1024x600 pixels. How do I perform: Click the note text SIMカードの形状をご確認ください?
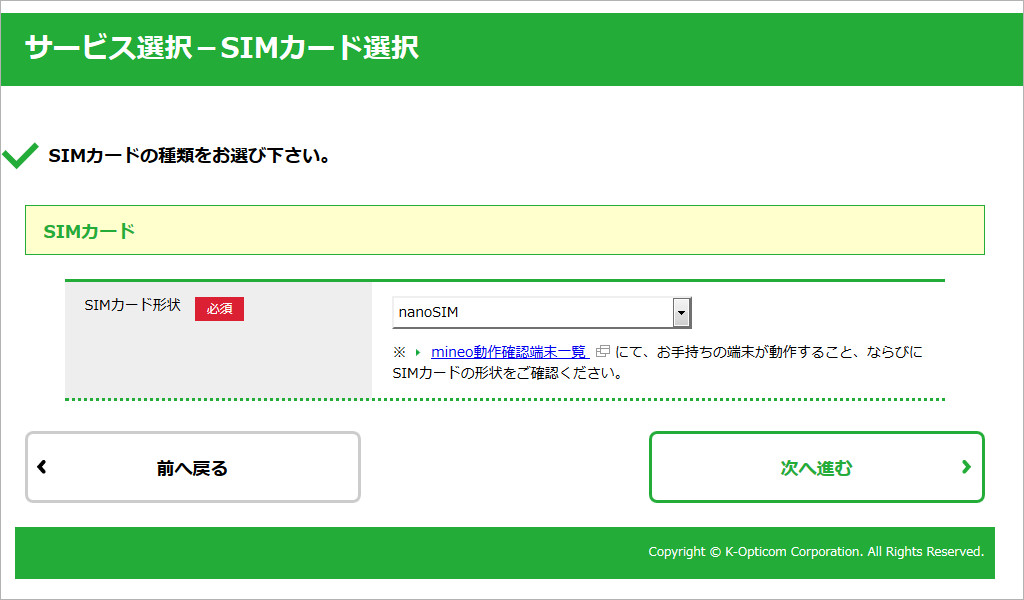[x=507, y=373]
